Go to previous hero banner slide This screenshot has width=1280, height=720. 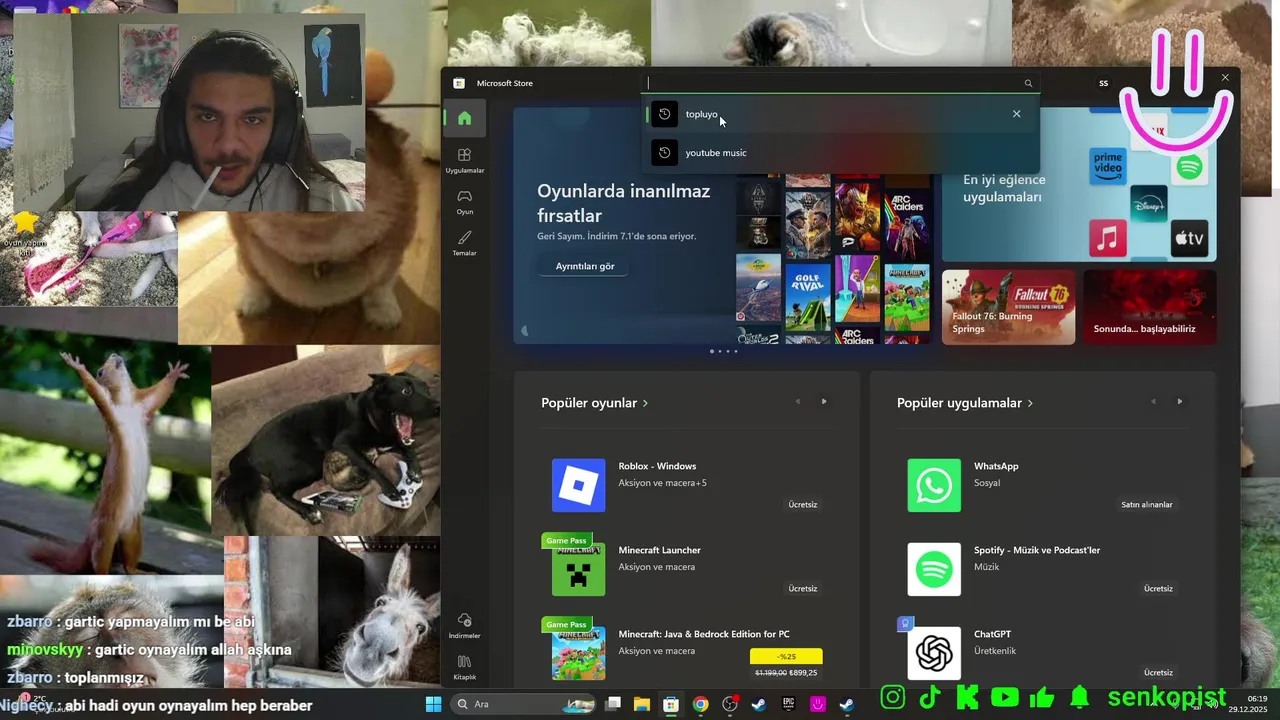click(x=524, y=331)
